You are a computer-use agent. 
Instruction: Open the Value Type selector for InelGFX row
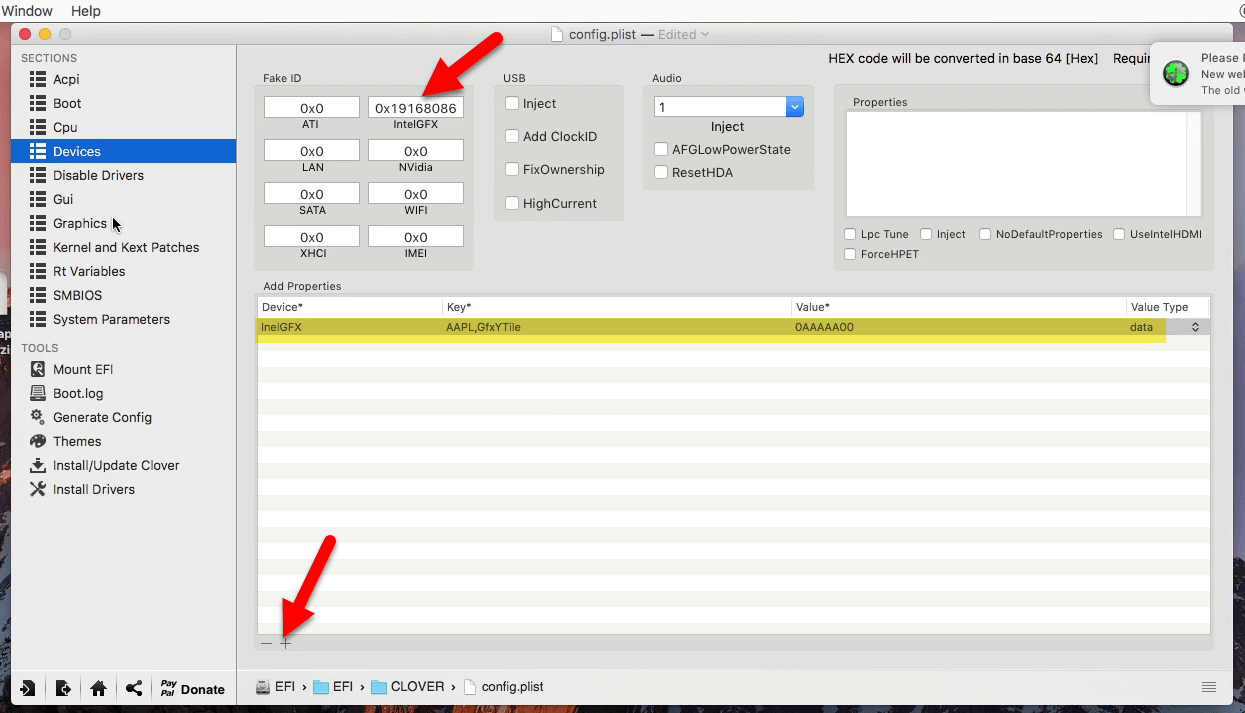point(1194,327)
